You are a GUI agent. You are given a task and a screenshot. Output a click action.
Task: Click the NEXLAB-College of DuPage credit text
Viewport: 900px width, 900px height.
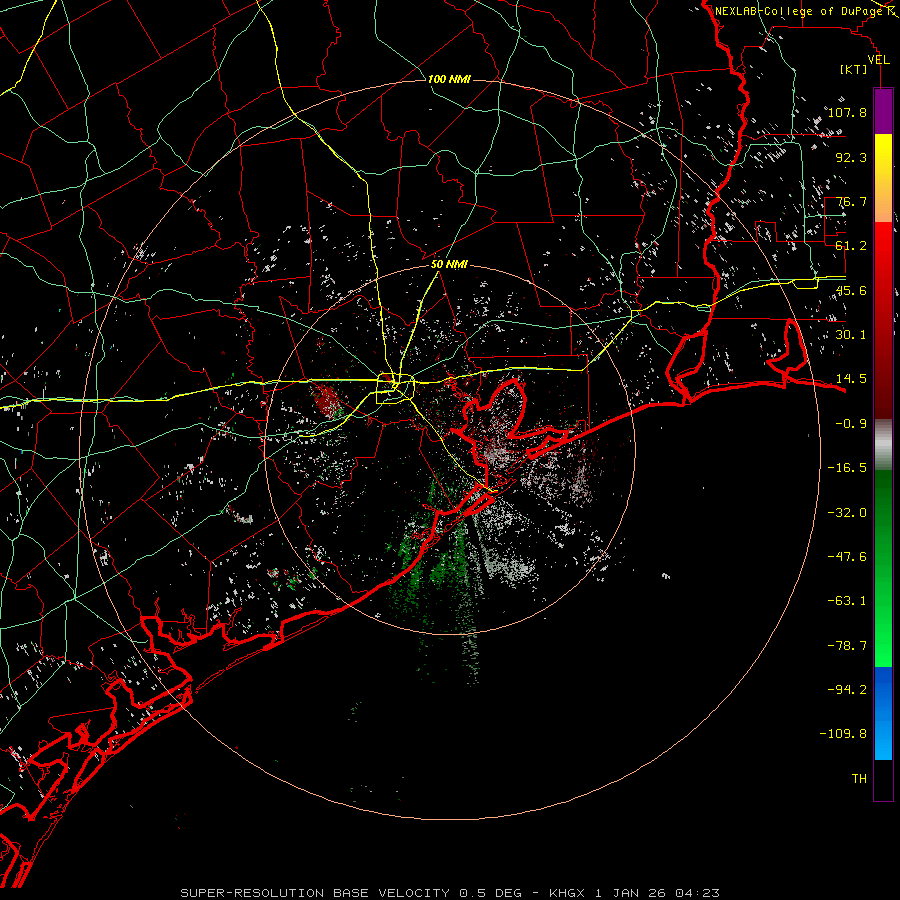(x=799, y=11)
